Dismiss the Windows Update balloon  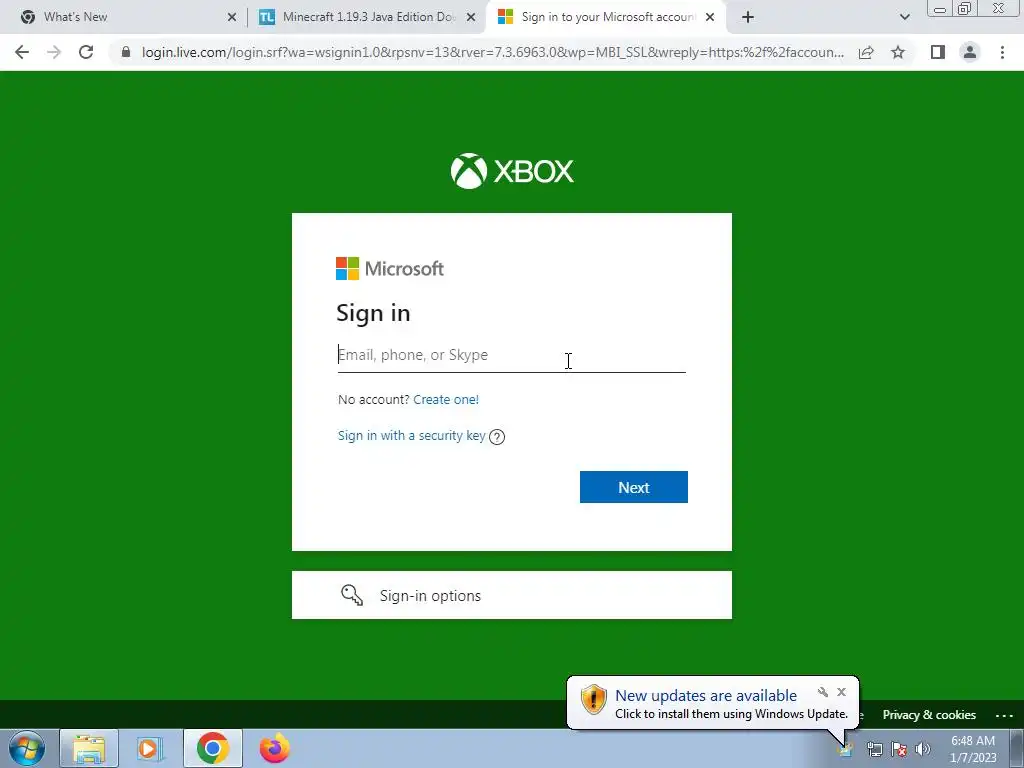pos(842,692)
